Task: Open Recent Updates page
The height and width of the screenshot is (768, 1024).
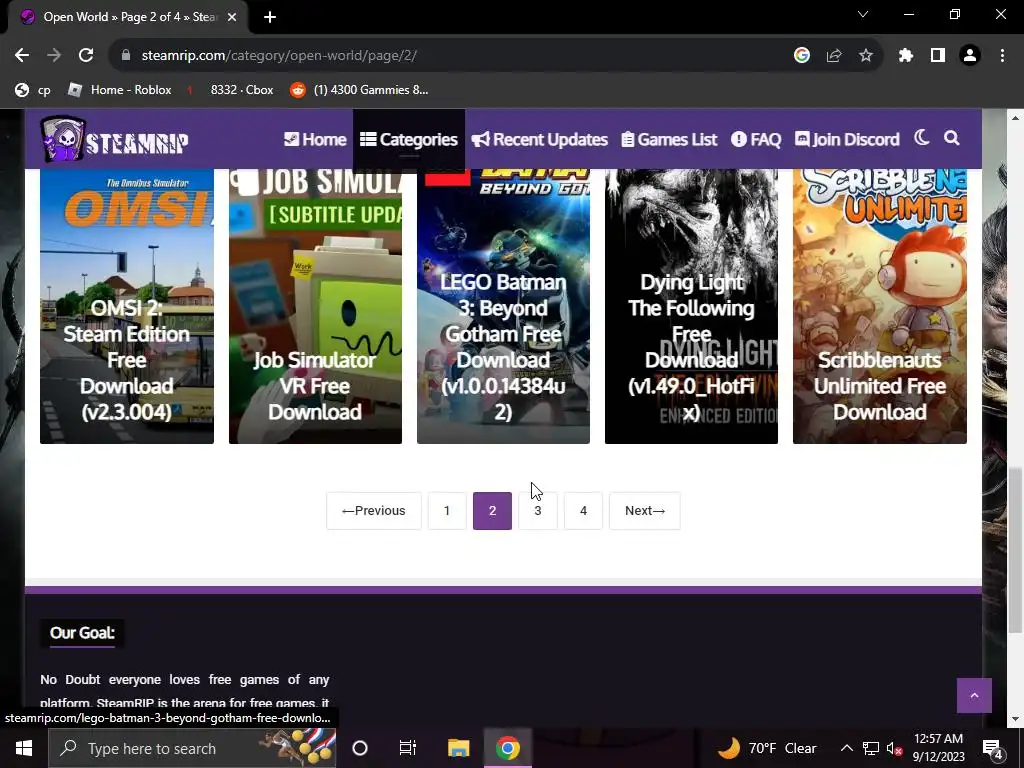Action: (x=539, y=139)
